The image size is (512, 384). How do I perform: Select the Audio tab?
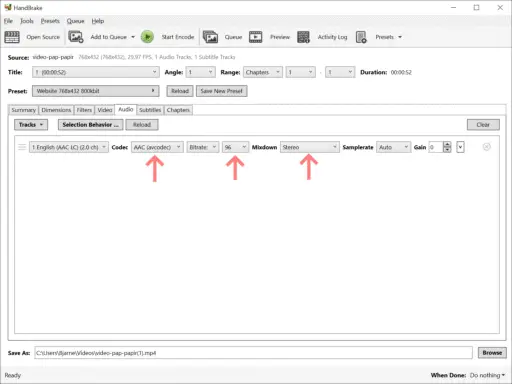point(126,109)
